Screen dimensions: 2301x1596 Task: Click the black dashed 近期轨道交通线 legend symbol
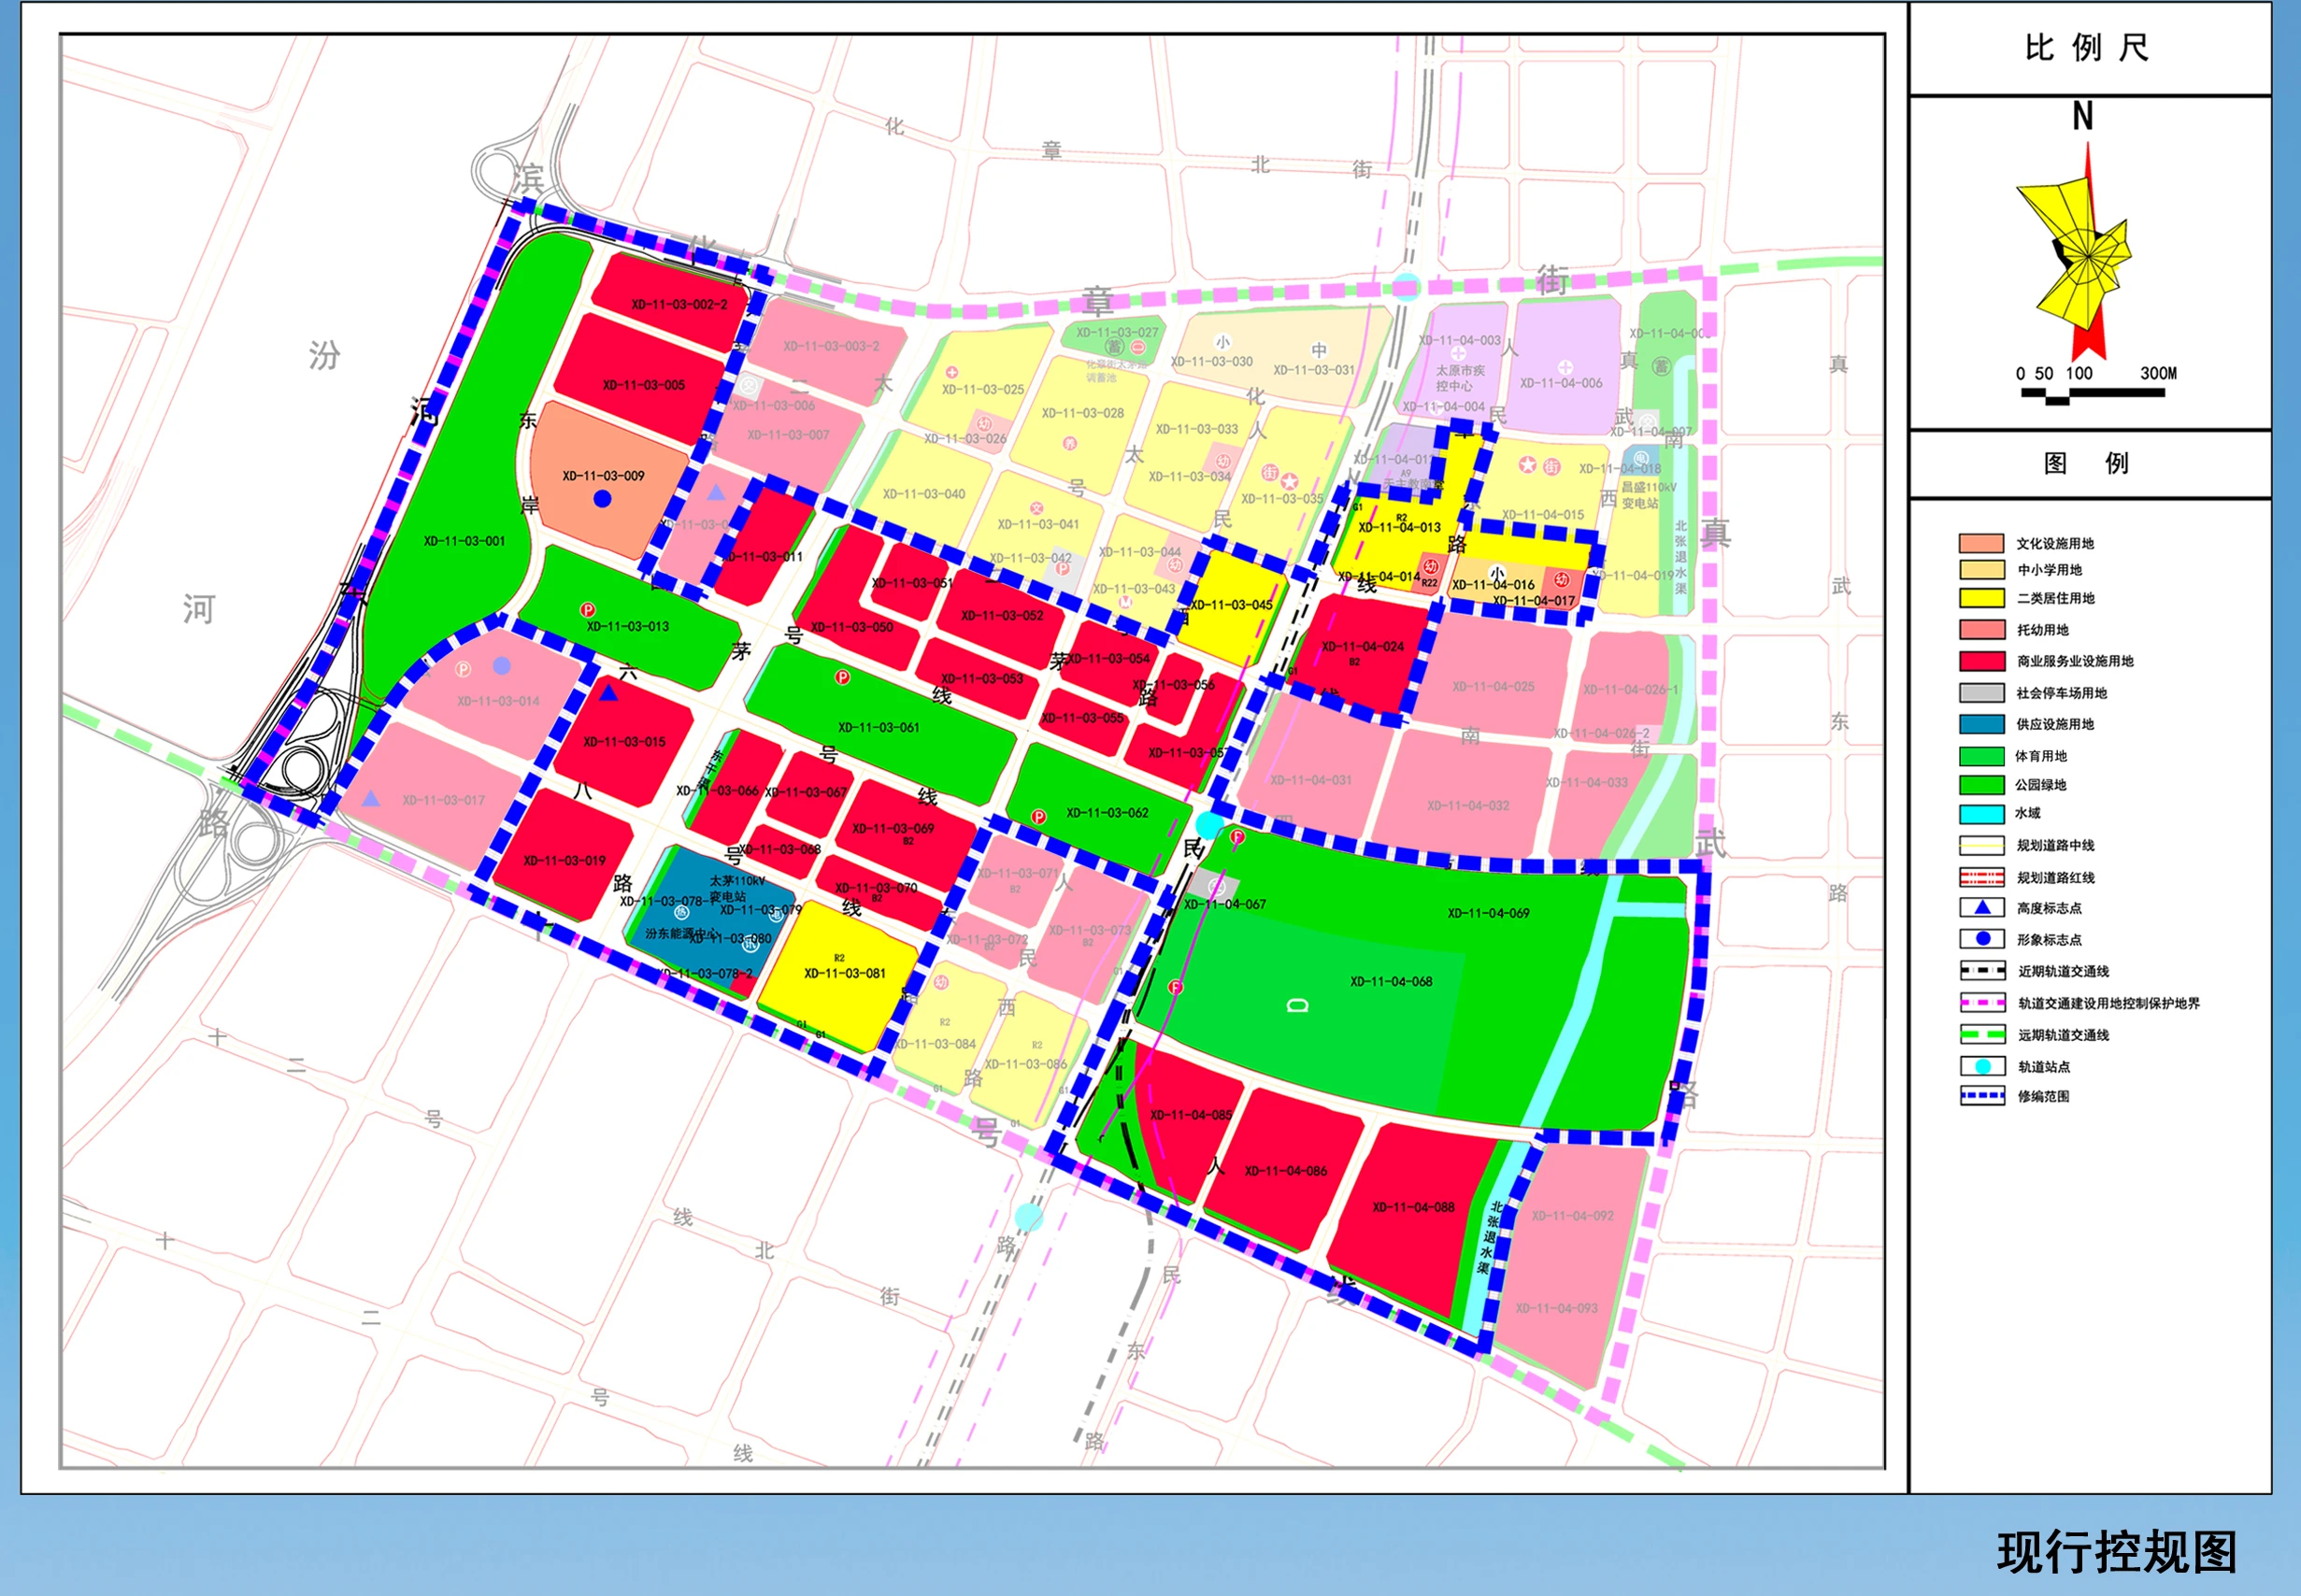tap(1982, 970)
